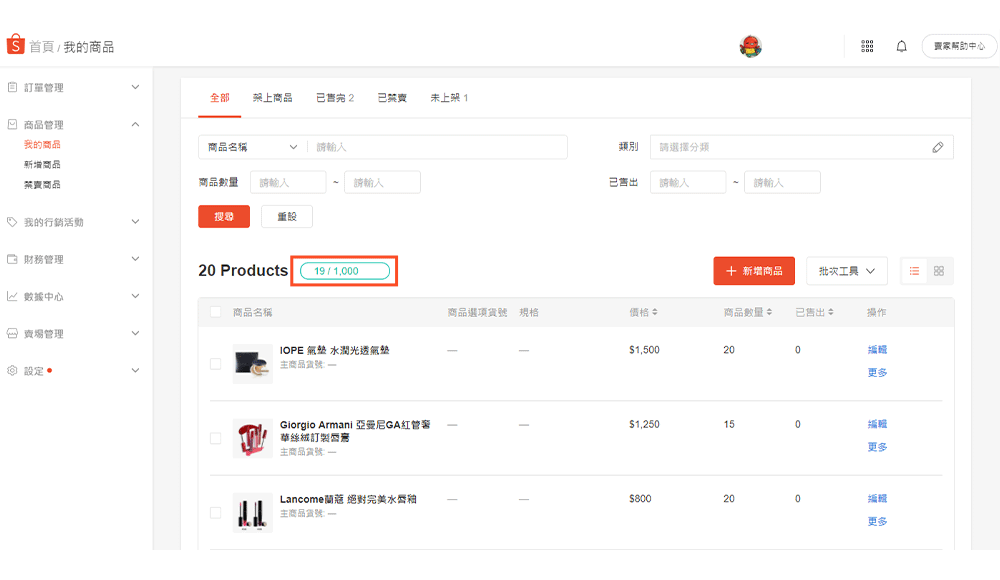The height and width of the screenshot is (580, 1000).
Task: Open the notifications bell
Action: click(901, 46)
